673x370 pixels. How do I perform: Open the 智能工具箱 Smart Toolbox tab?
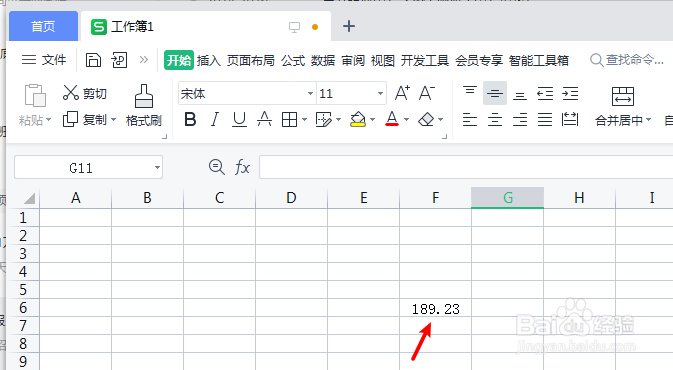point(539,61)
